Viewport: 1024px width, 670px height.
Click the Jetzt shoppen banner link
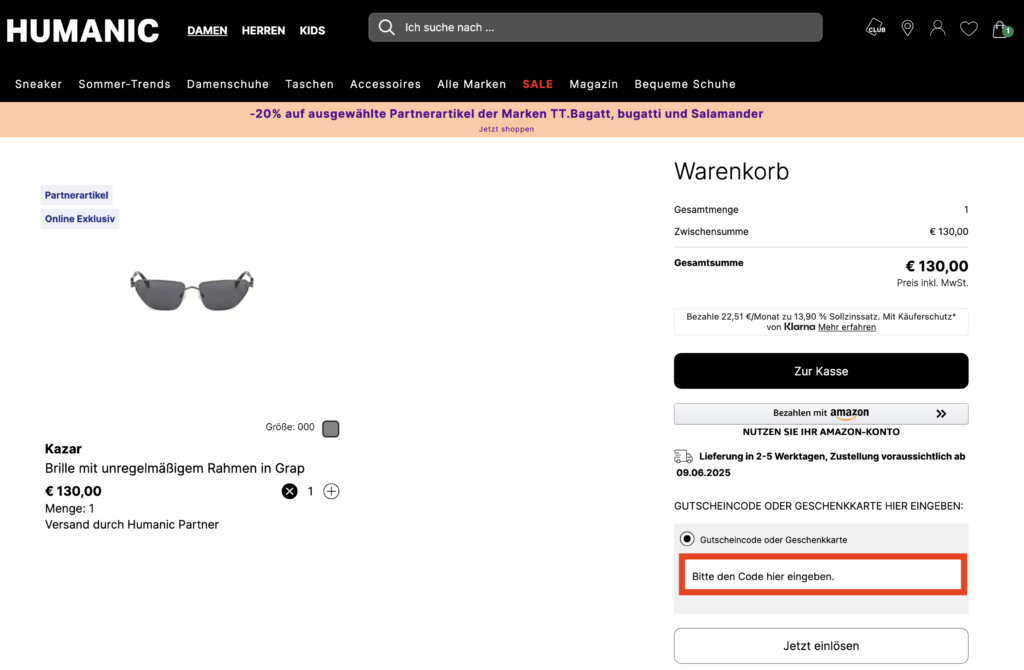(506, 129)
